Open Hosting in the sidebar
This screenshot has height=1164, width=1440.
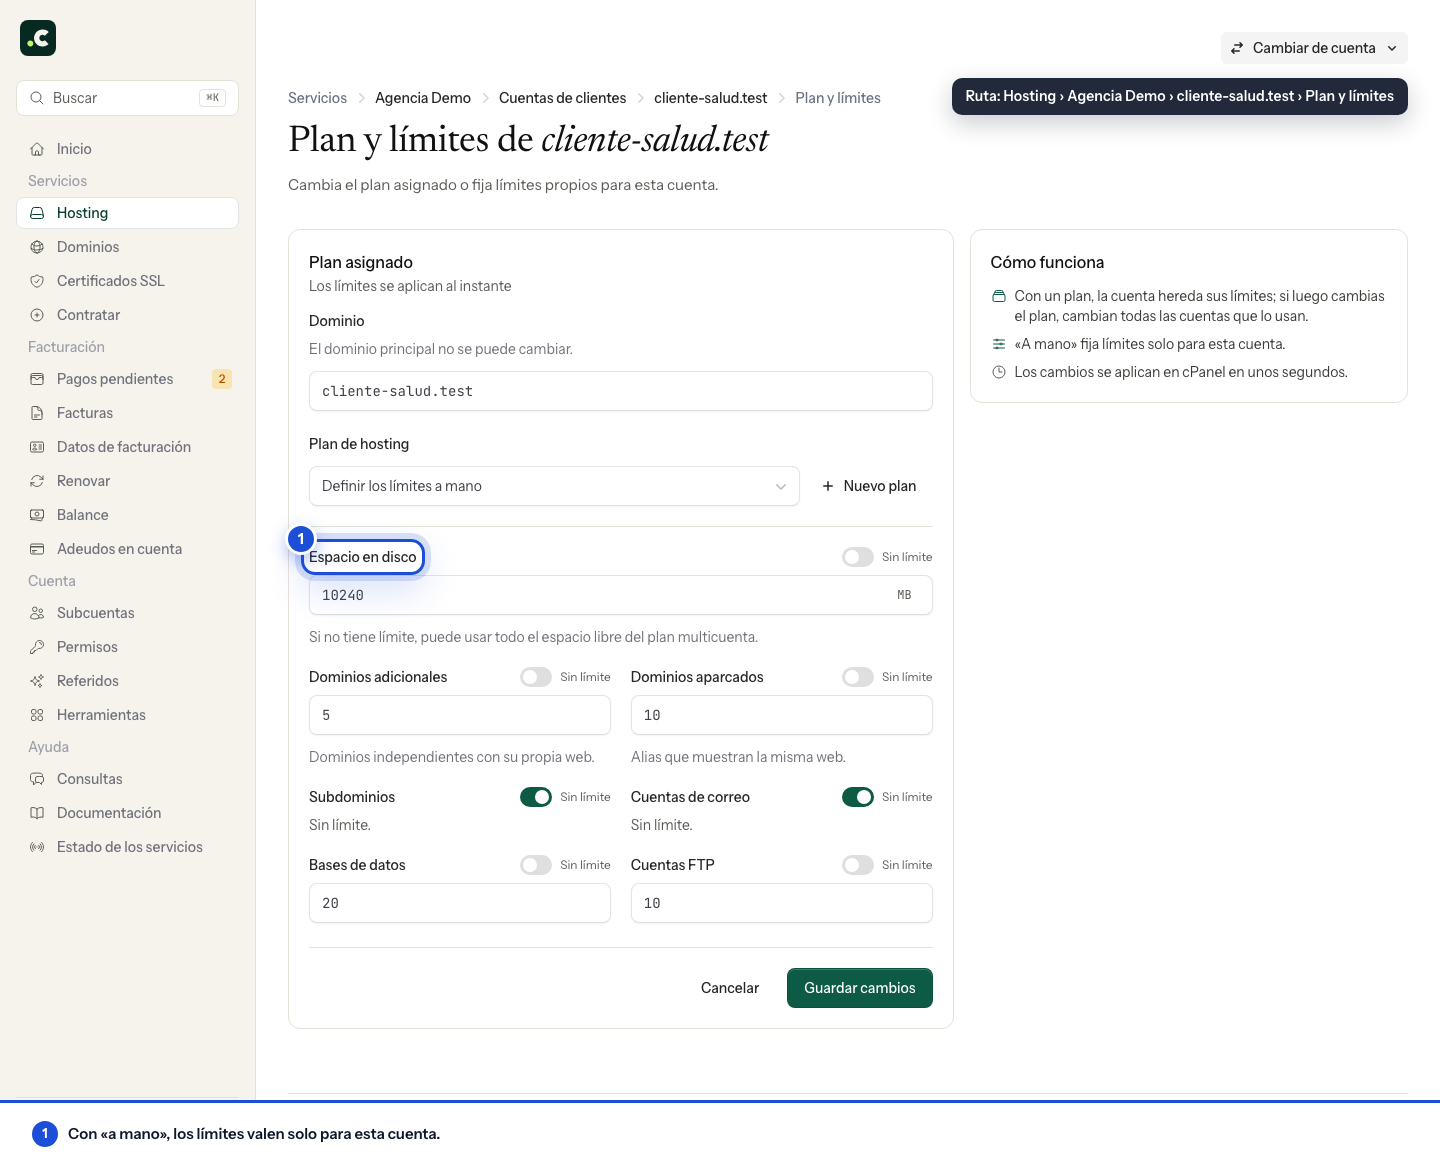coord(128,213)
